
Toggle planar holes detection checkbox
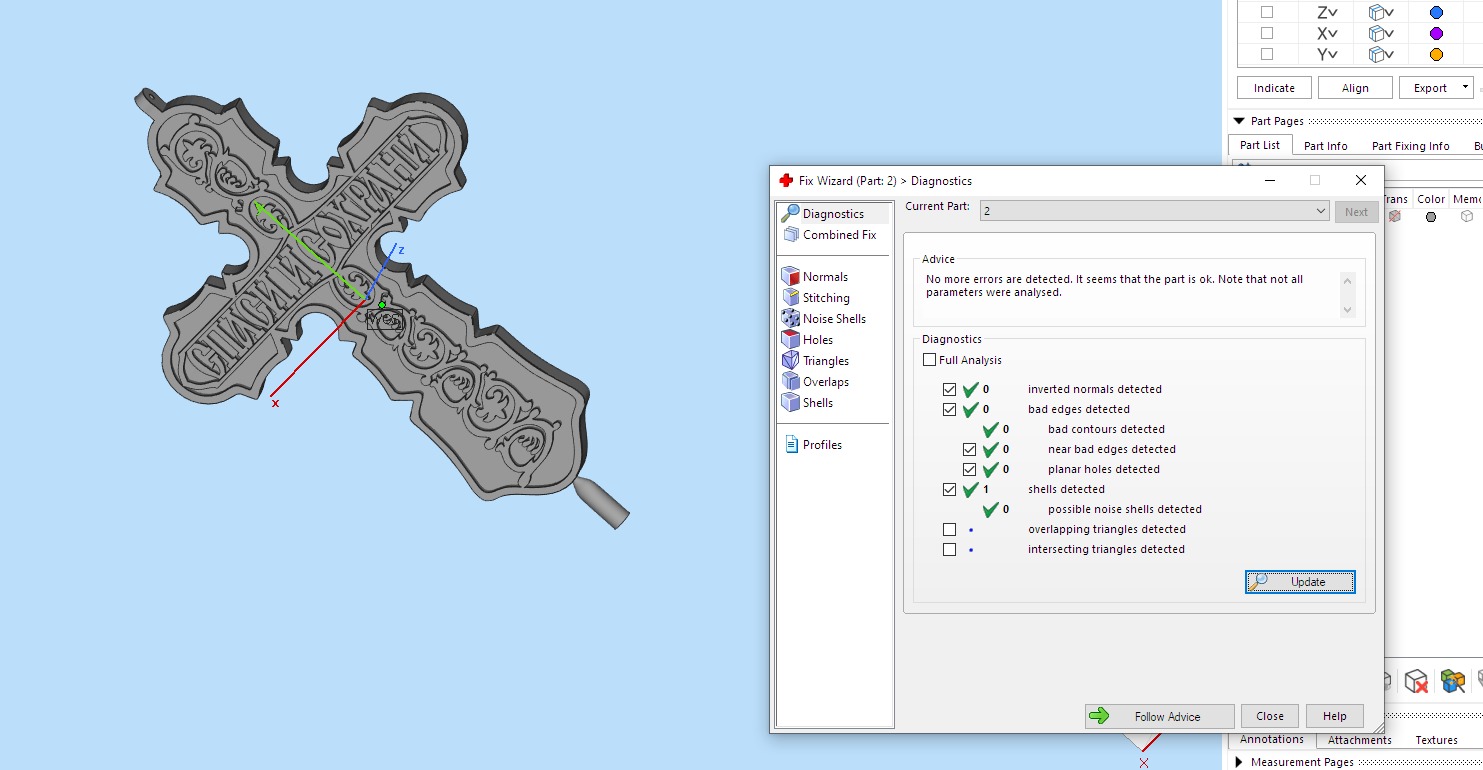tap(970, 469)
